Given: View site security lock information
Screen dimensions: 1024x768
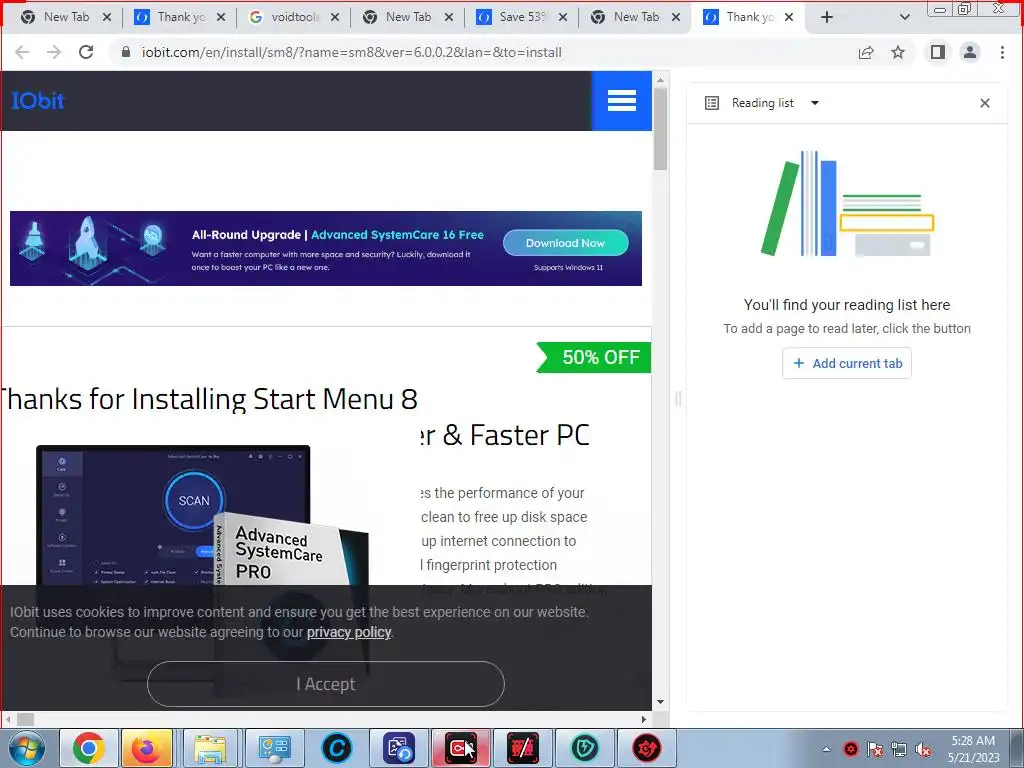Looking at the screenshot, I should (126, 52).
